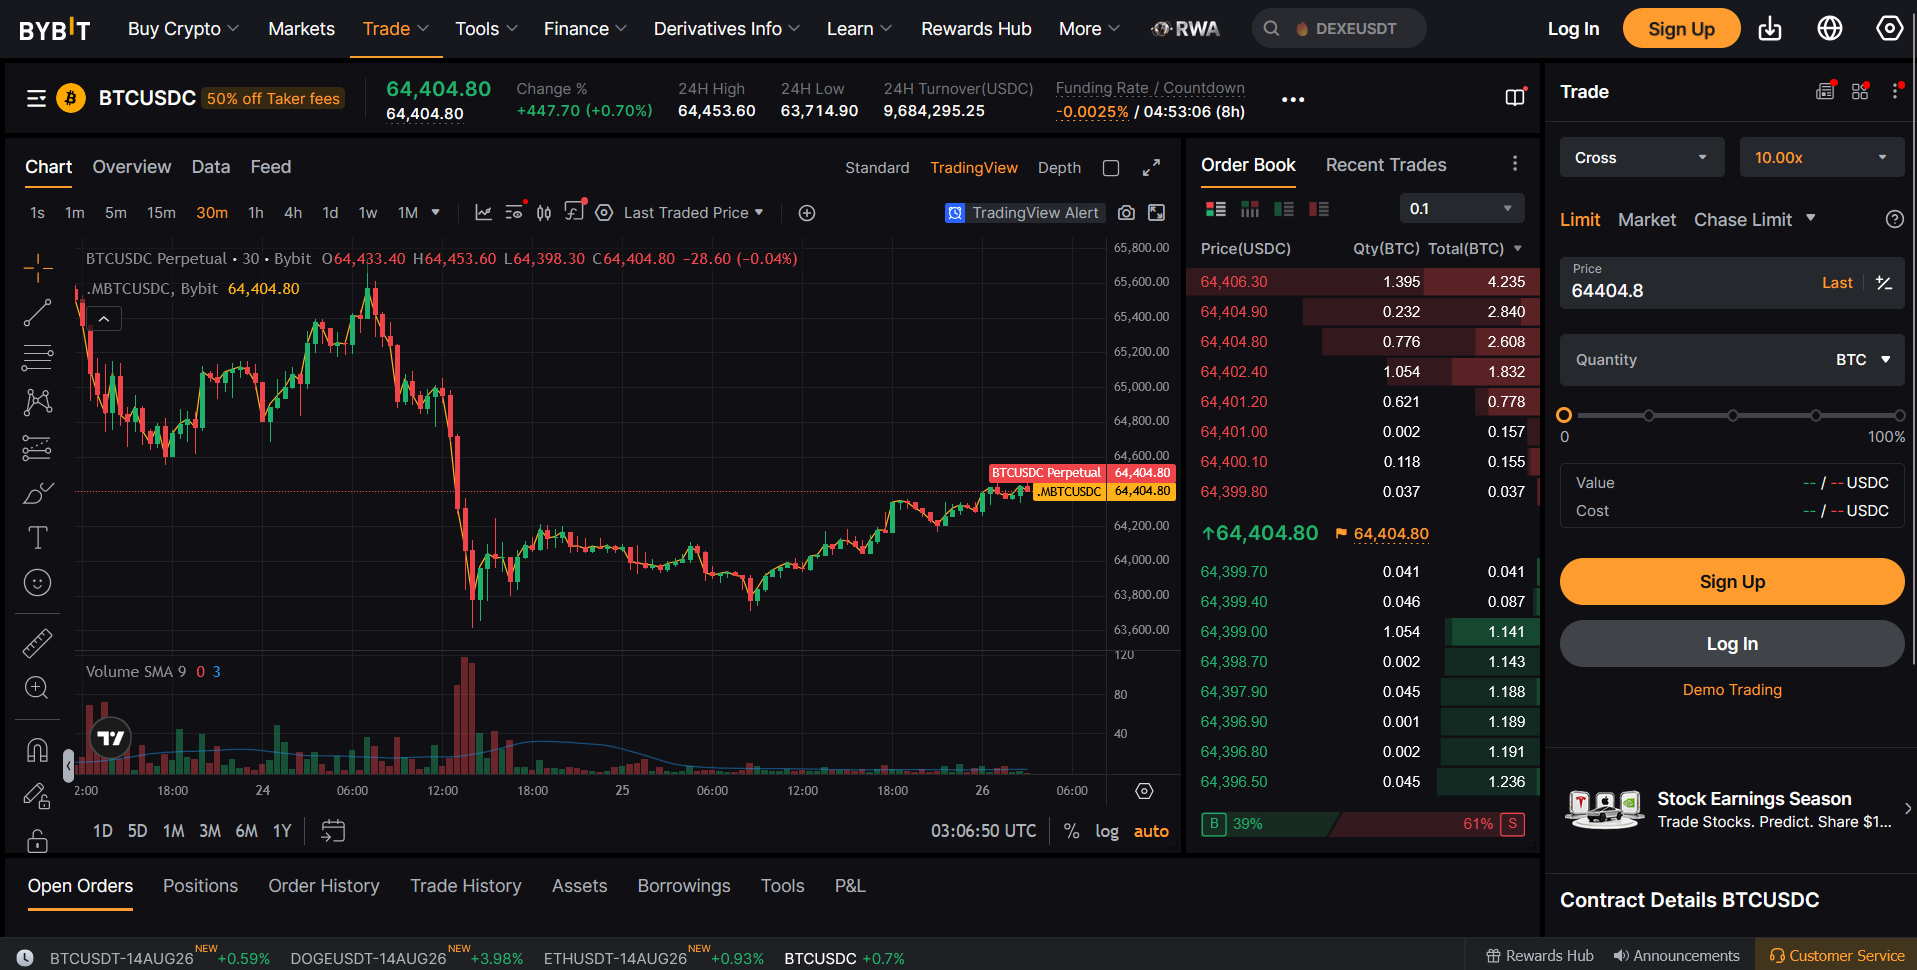
Task: Select the crosshair cursor tool
Action: (38, 268)
